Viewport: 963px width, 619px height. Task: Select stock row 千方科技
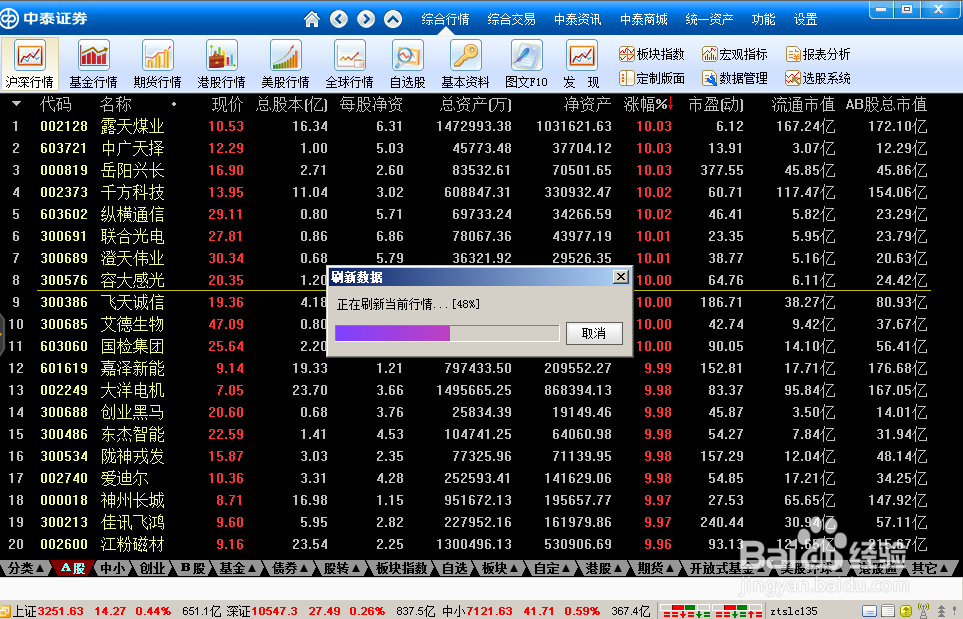[467, 192]
